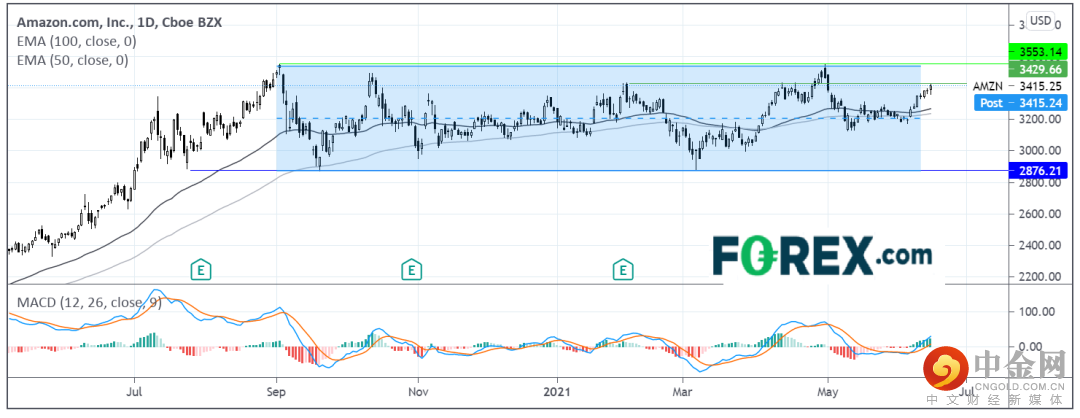
Task: Open the EMA (50, close, 0) indicator legend
Action: [72, 61]
